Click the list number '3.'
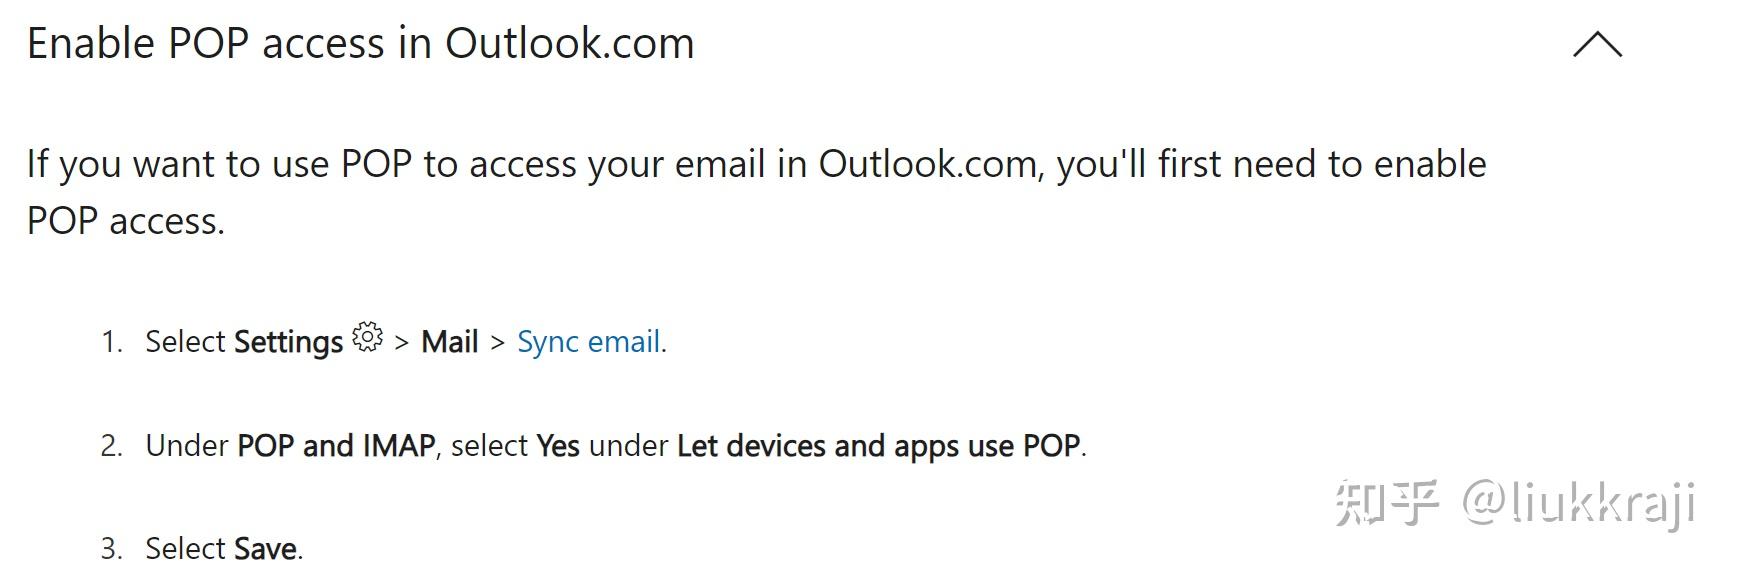The image size is (1740, 580). (111, 549)
